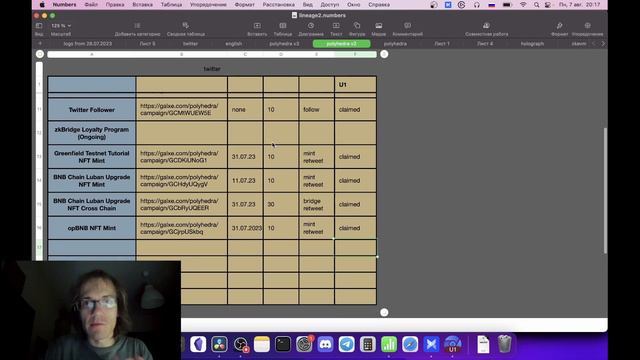Select the active 'polyhedra v2' sheet tab
Viewport: 640px width, 360px height.
(342, 44)
